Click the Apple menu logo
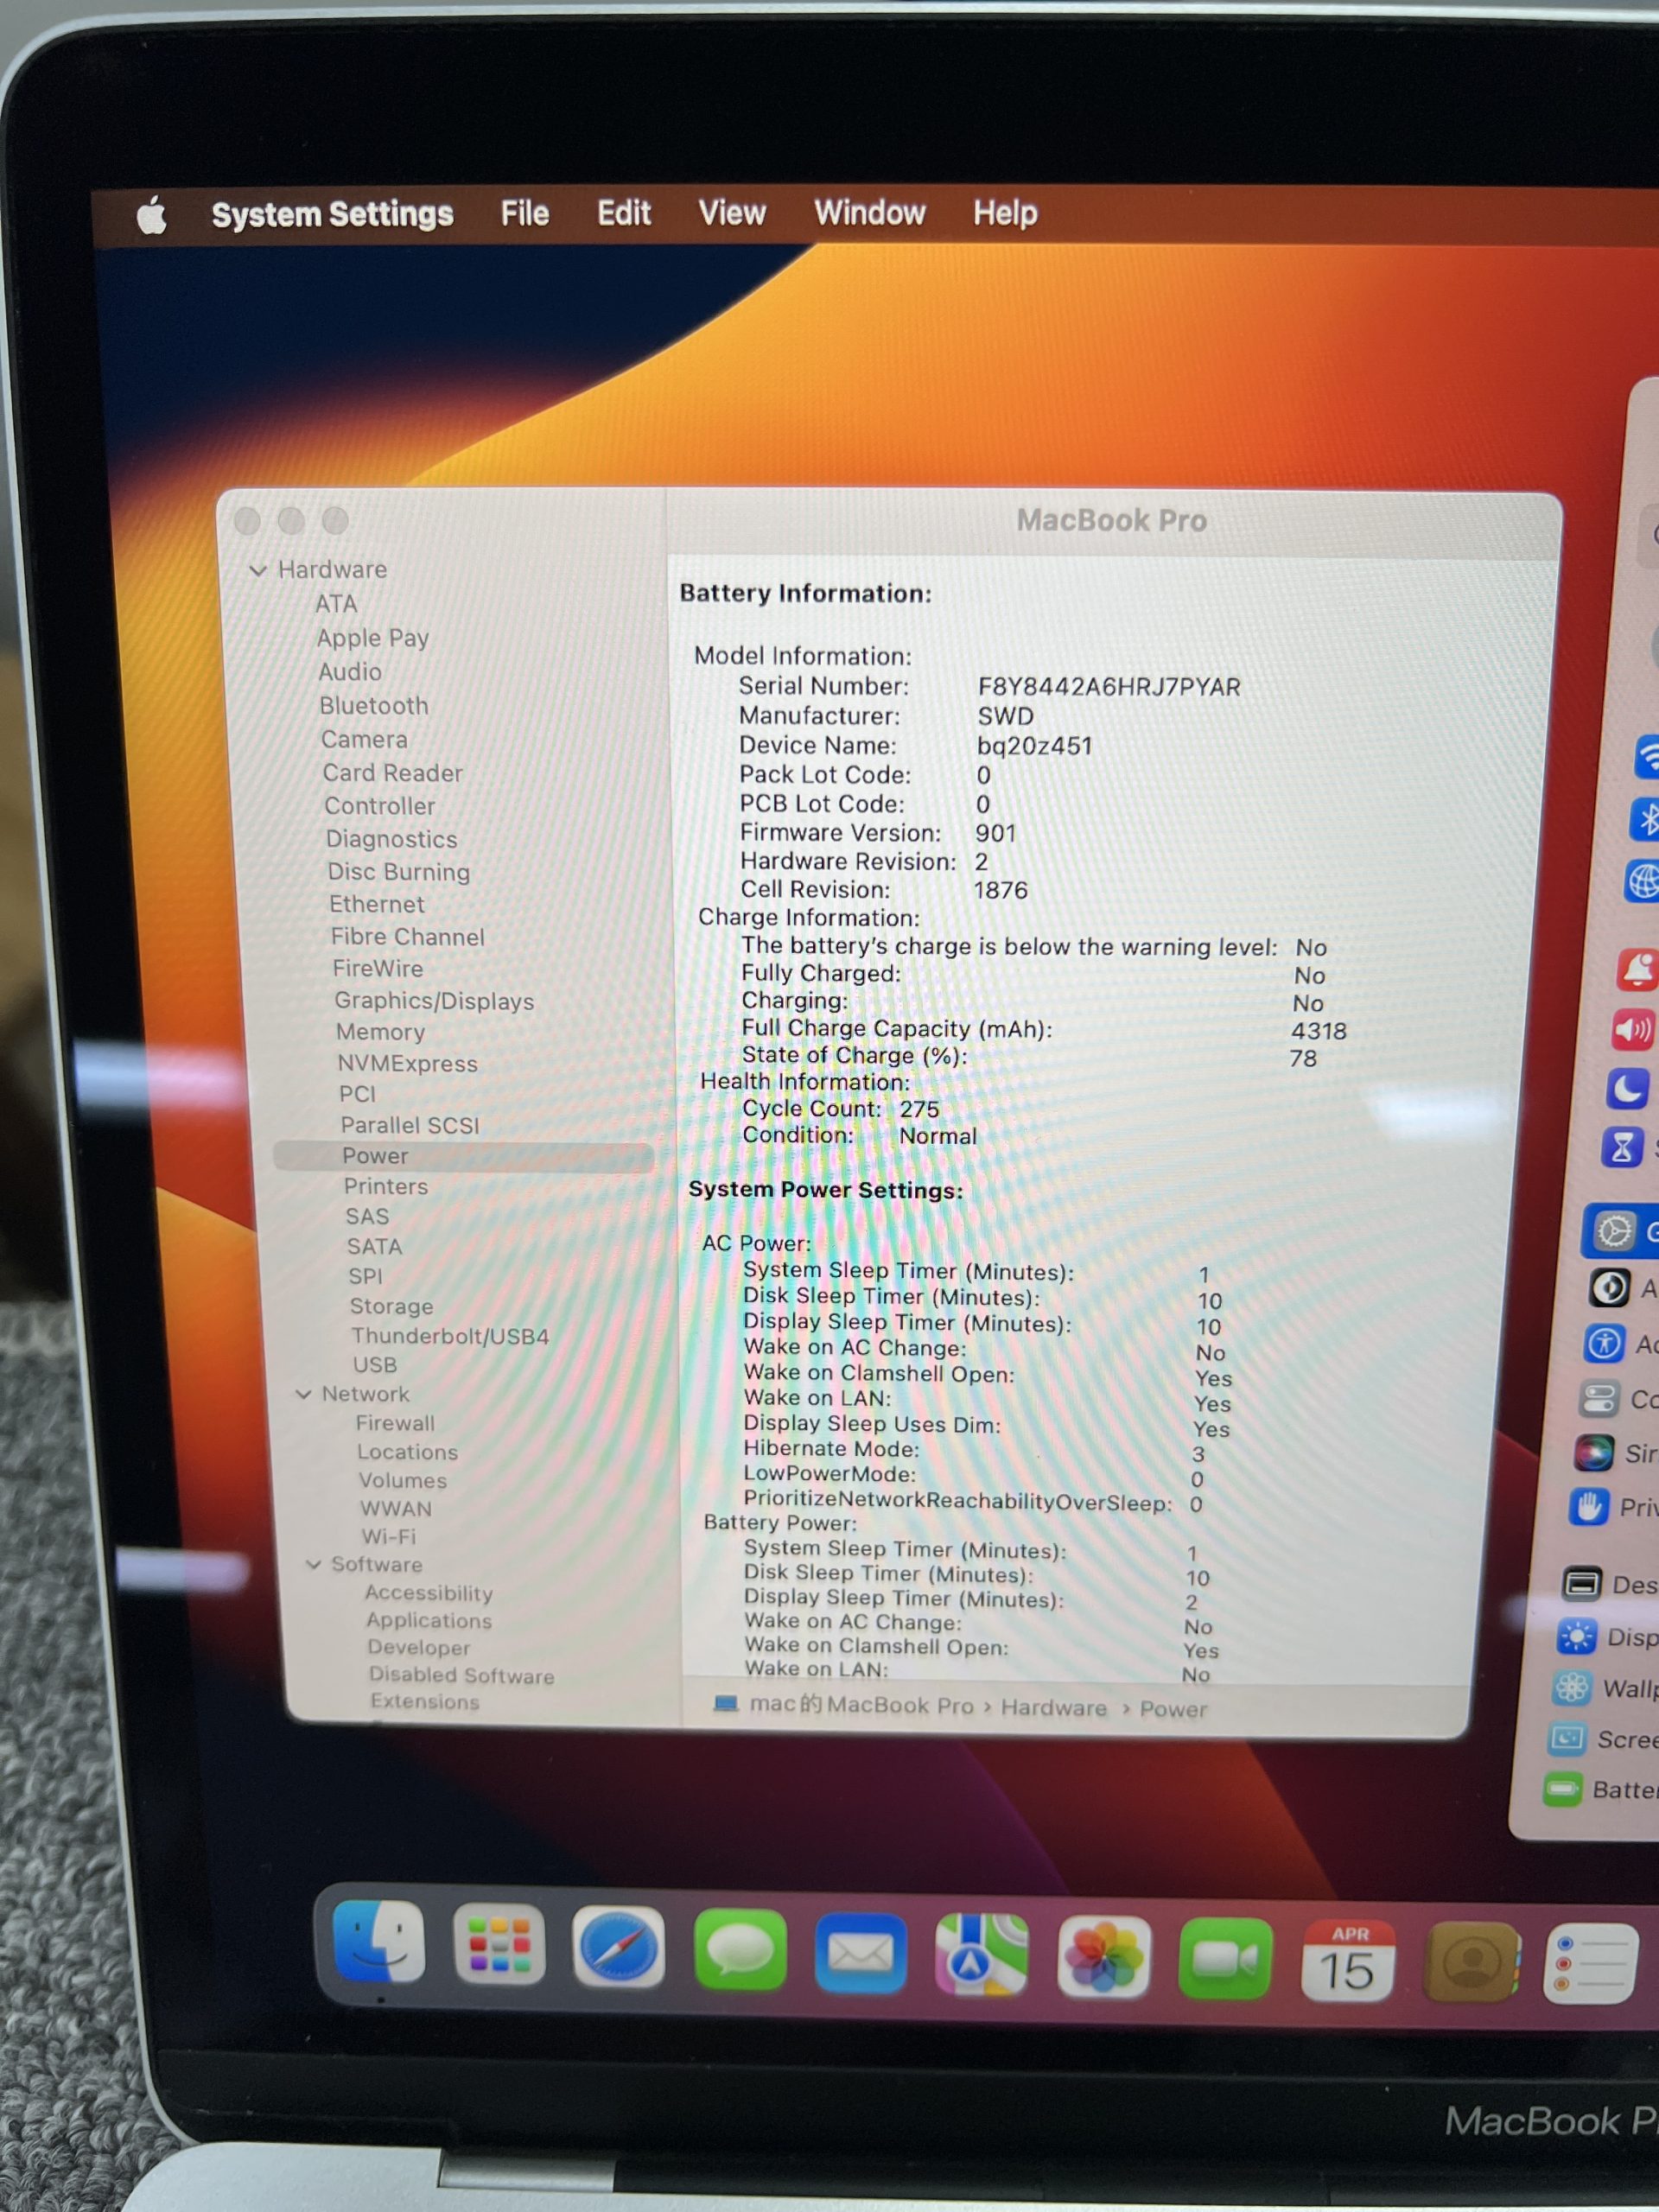Screen dimensions: 1659x2212 point(152,215)
